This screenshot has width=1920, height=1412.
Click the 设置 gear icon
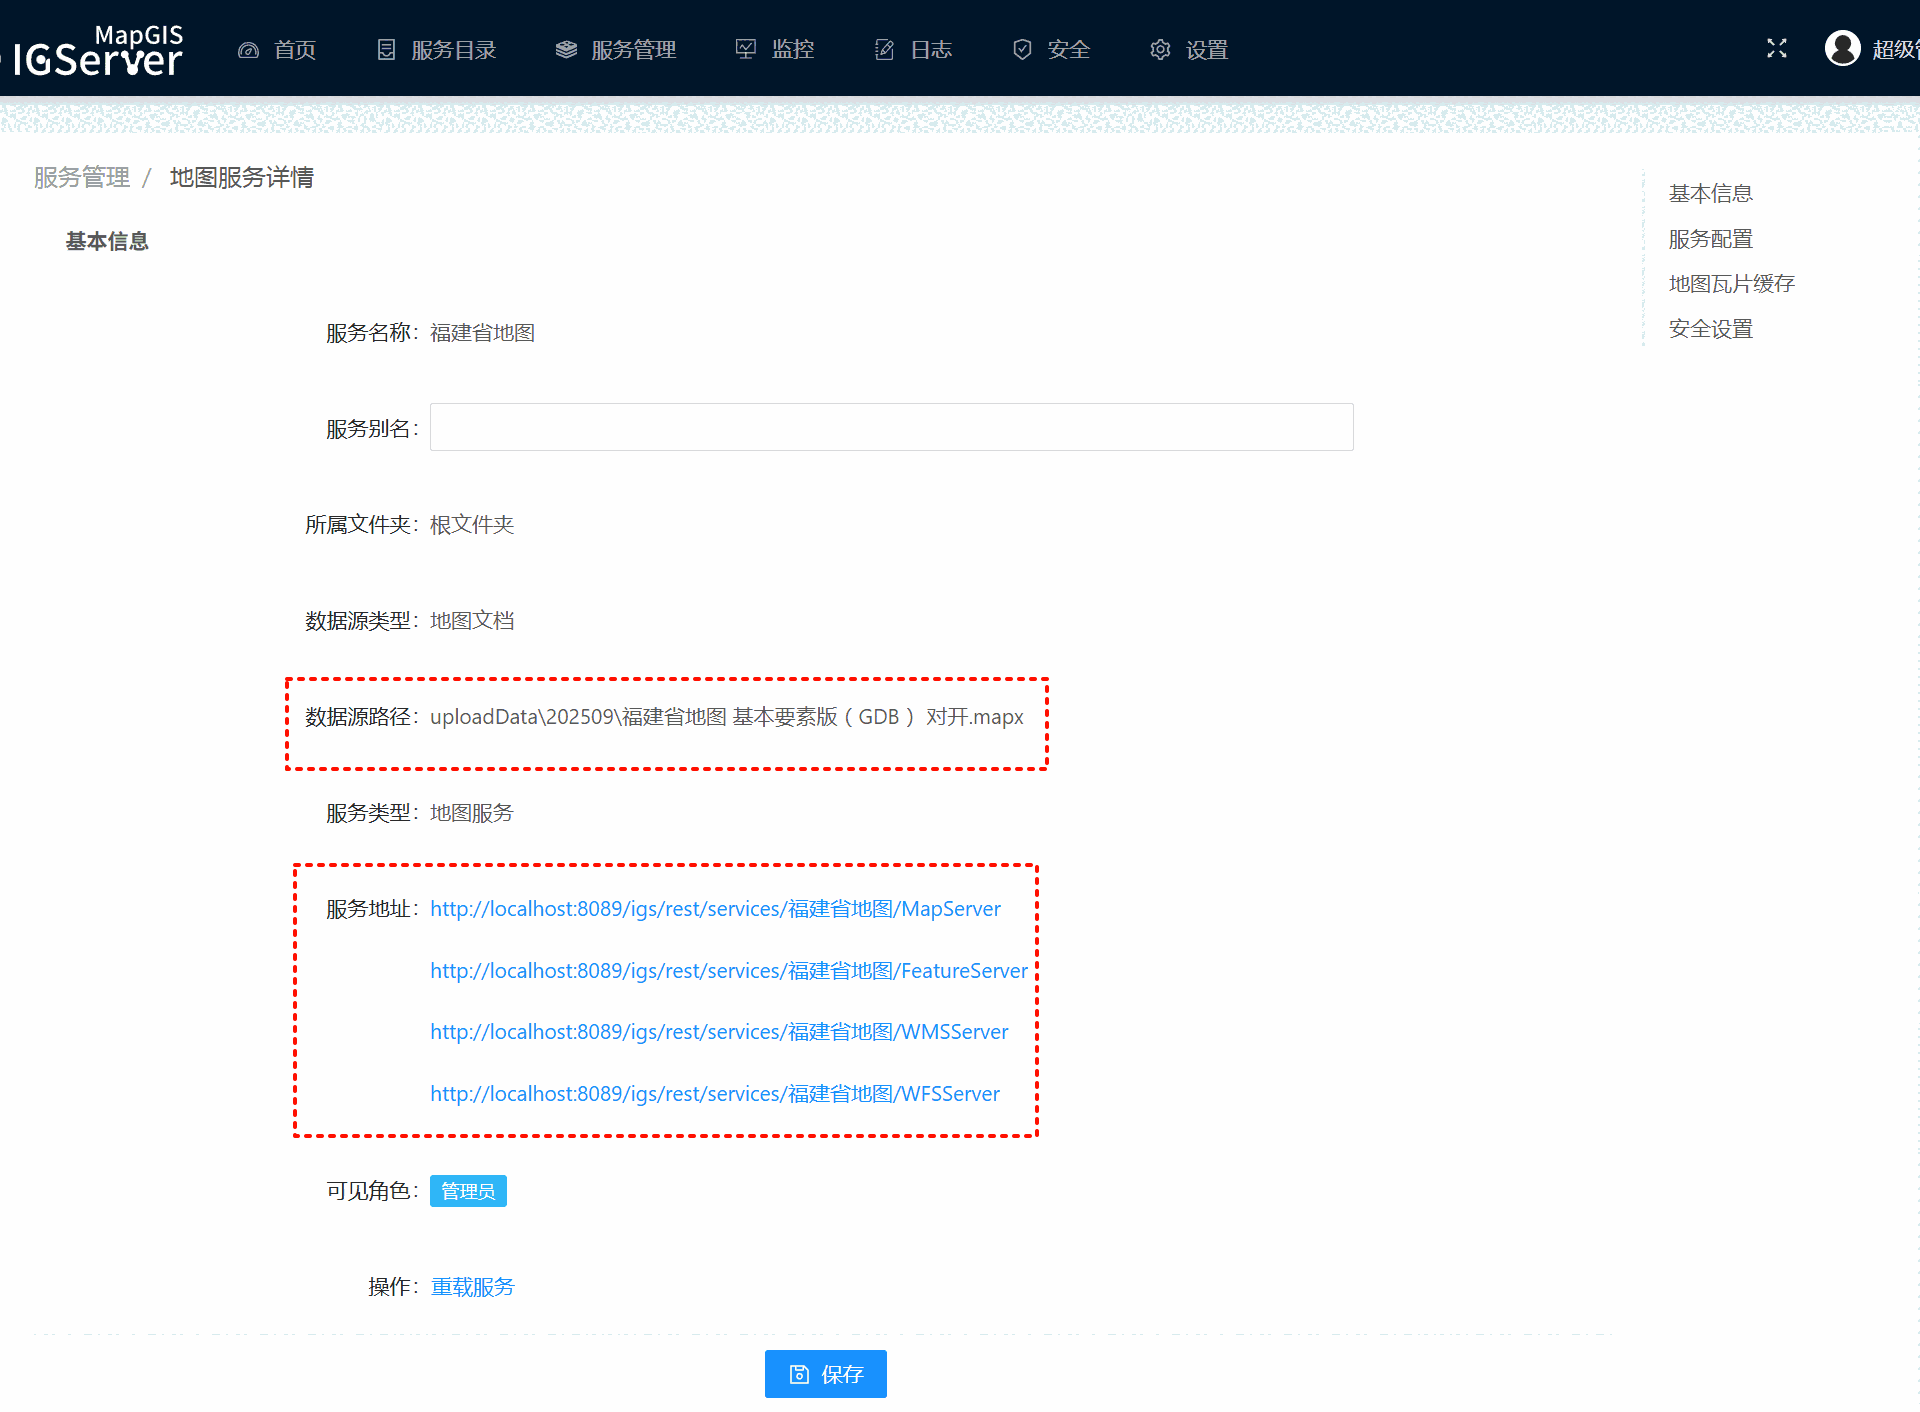tap(1160, 50)
